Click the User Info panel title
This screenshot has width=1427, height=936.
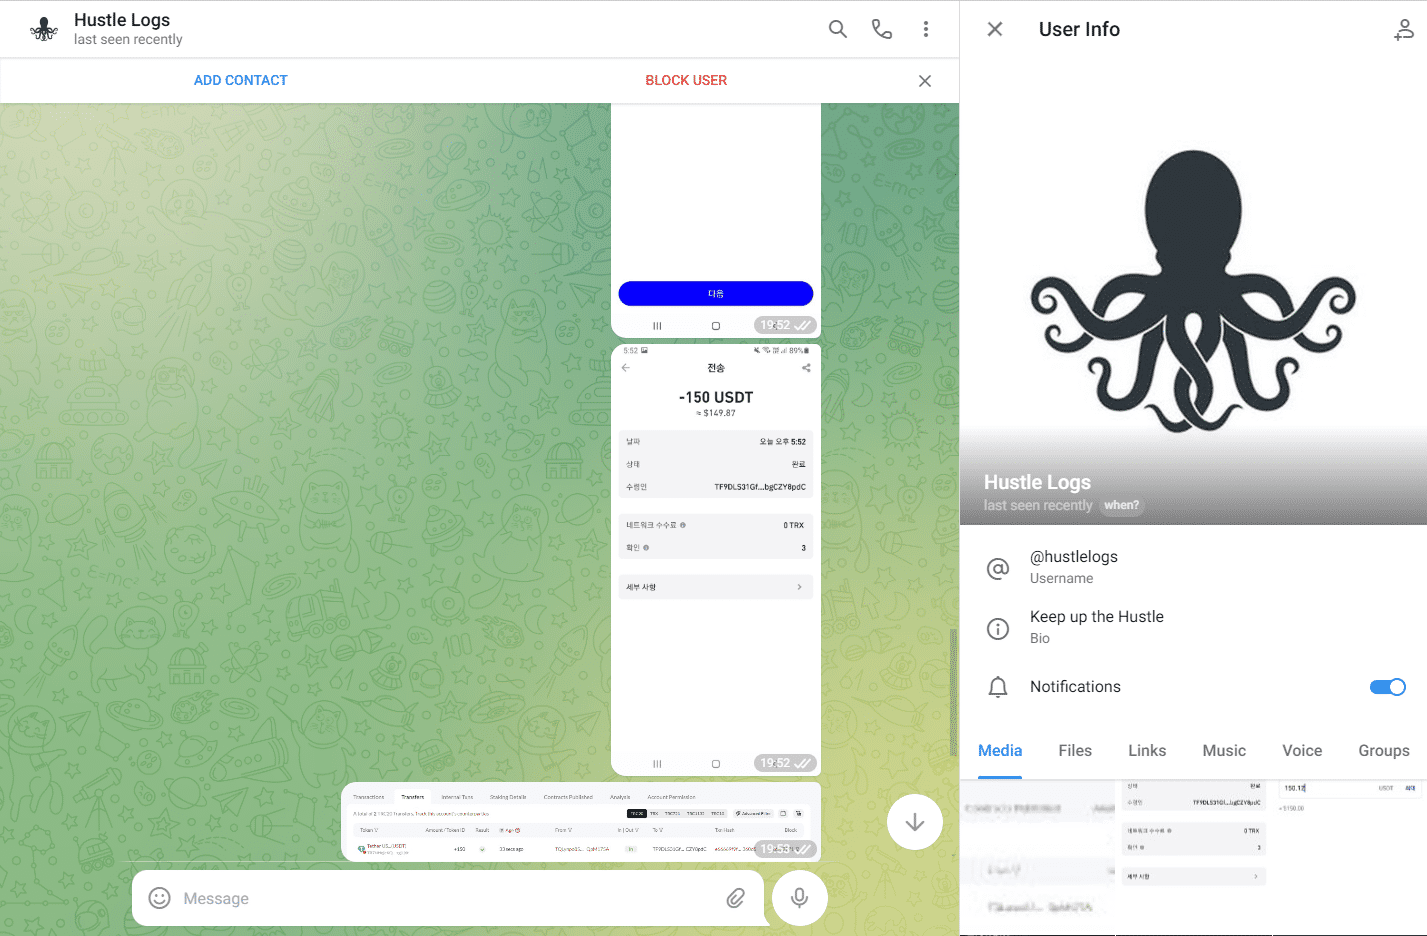[x=1079, y=29]
